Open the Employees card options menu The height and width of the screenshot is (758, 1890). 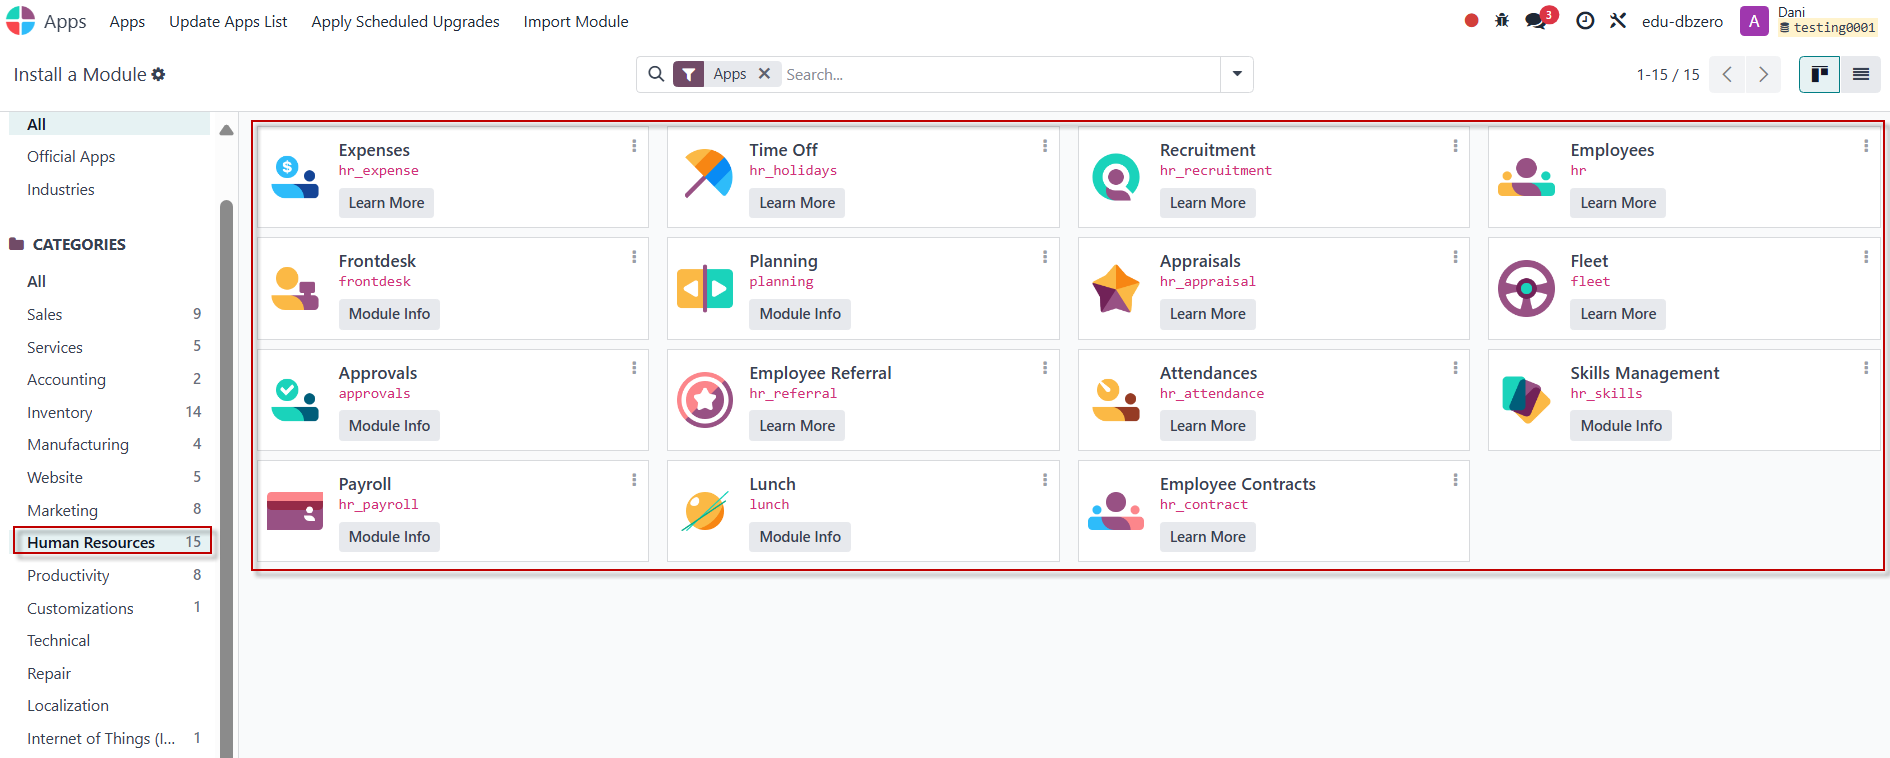(x=1866, y=146)
